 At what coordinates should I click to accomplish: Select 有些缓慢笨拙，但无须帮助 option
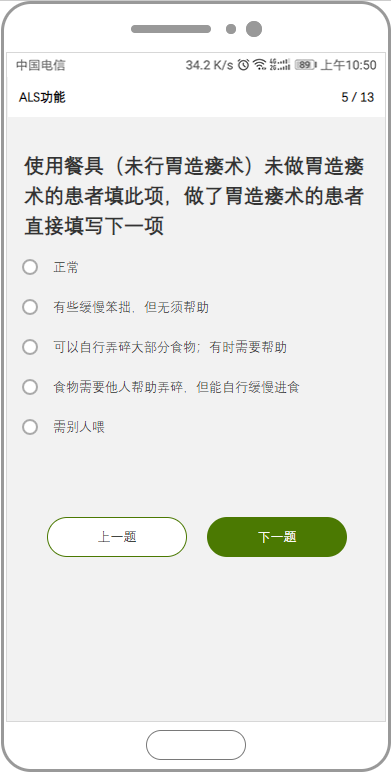[x=30, y=308]
